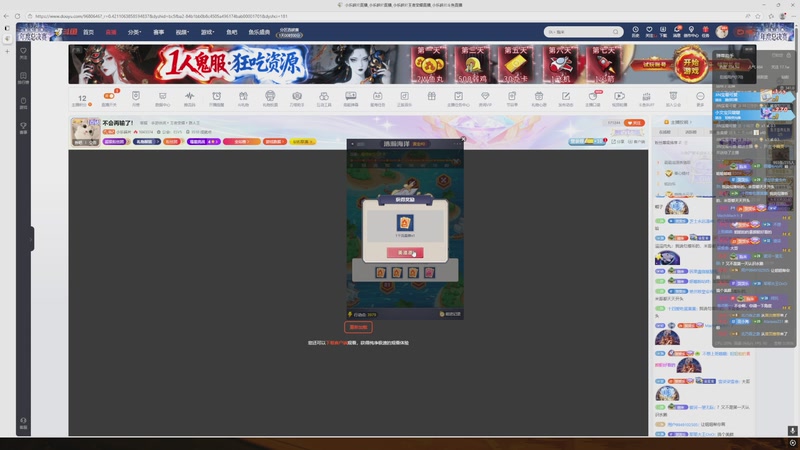This screenshot has height=450, width=800.
Task: Open the streamer task center icon
Action: (x=458, y=98)
